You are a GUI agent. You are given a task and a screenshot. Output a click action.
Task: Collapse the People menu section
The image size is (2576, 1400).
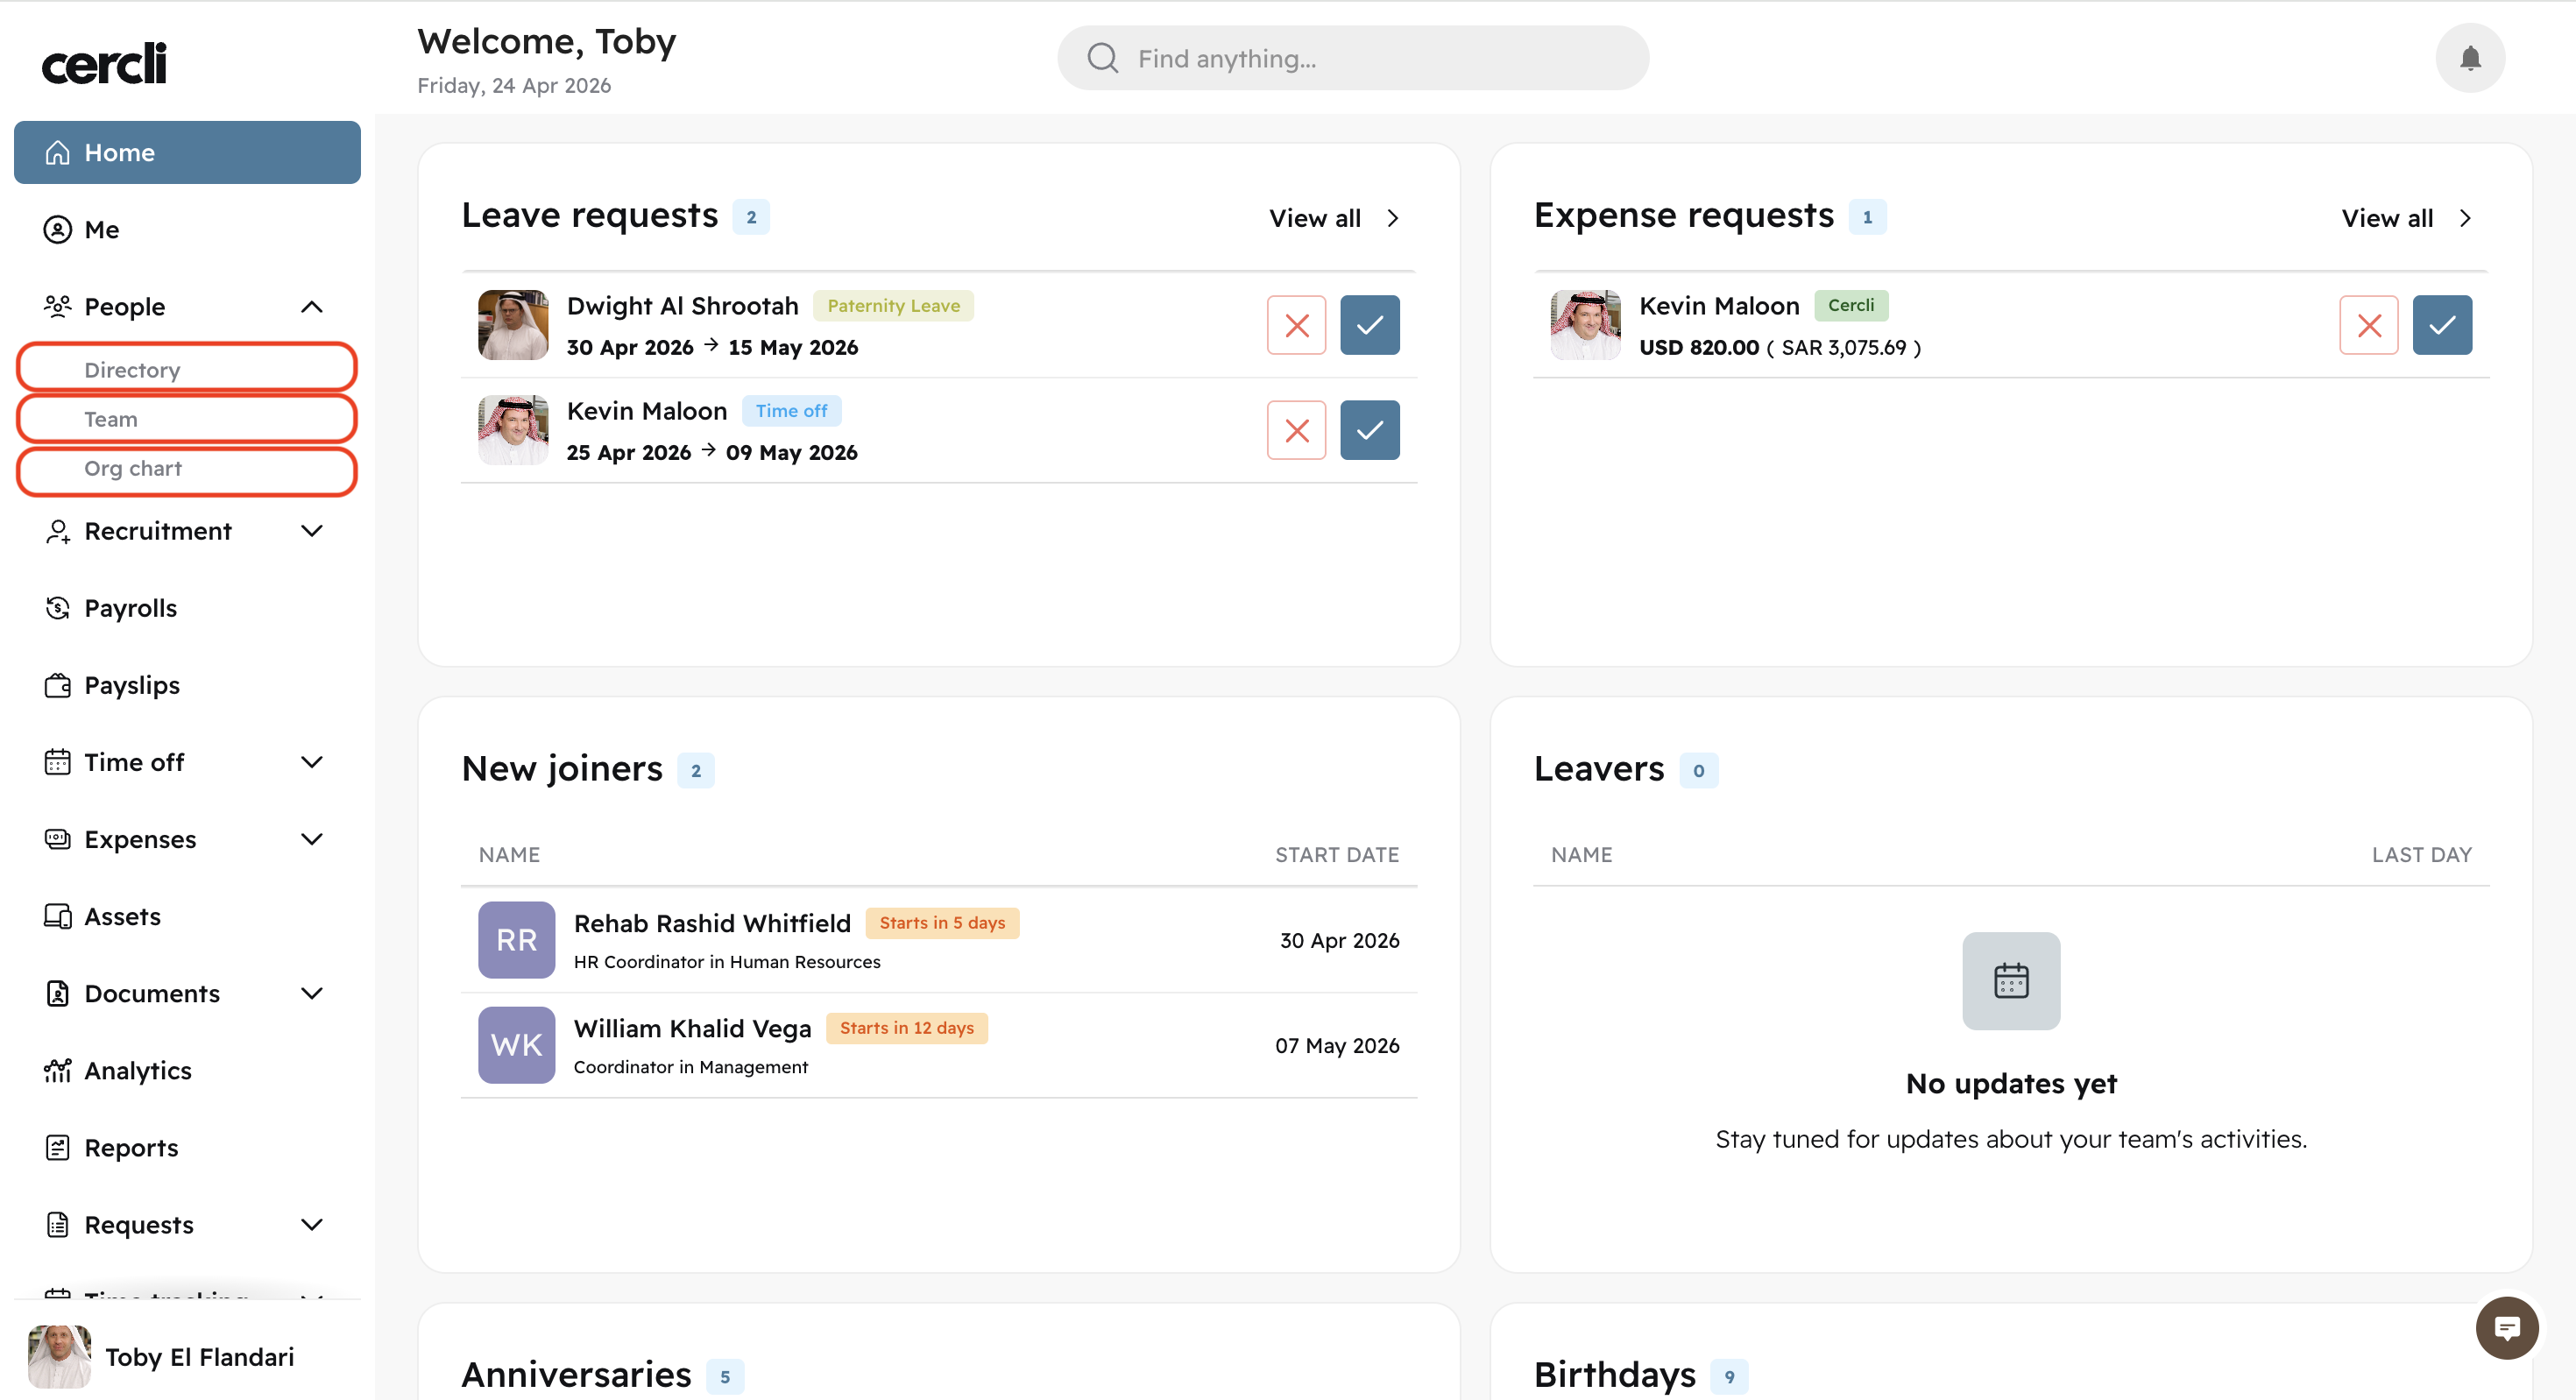312,307
